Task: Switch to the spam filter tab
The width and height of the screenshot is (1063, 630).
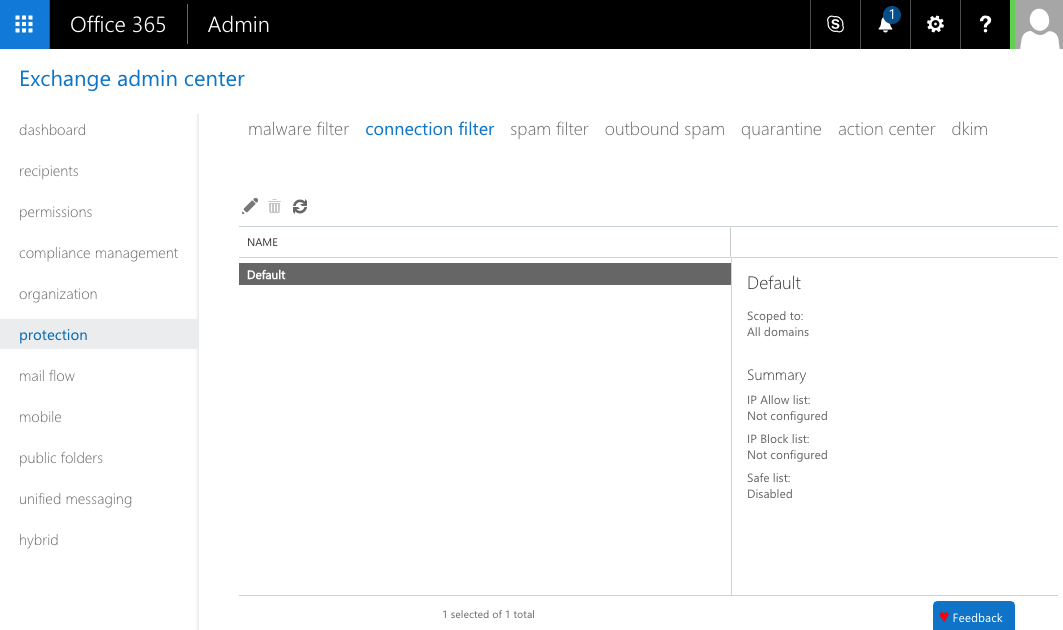Action: pos(549,129)
